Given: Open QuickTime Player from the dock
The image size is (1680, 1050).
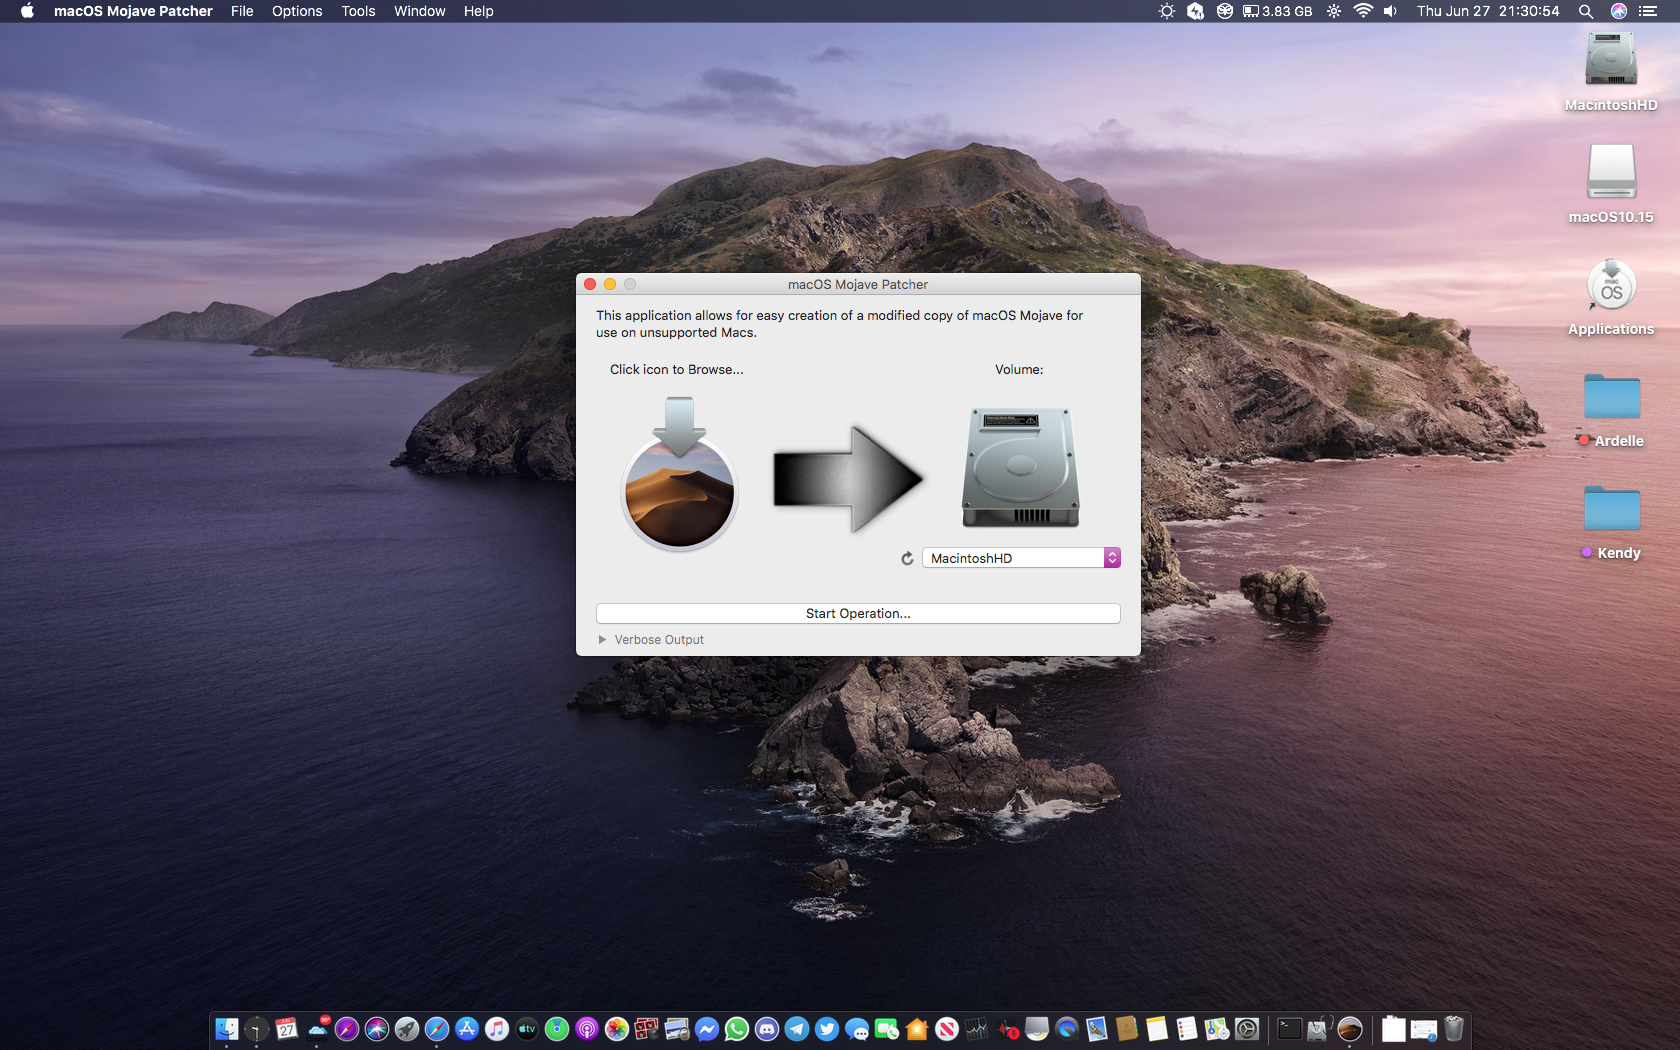Looking at the screenshot, I should pos(1067,1028).
